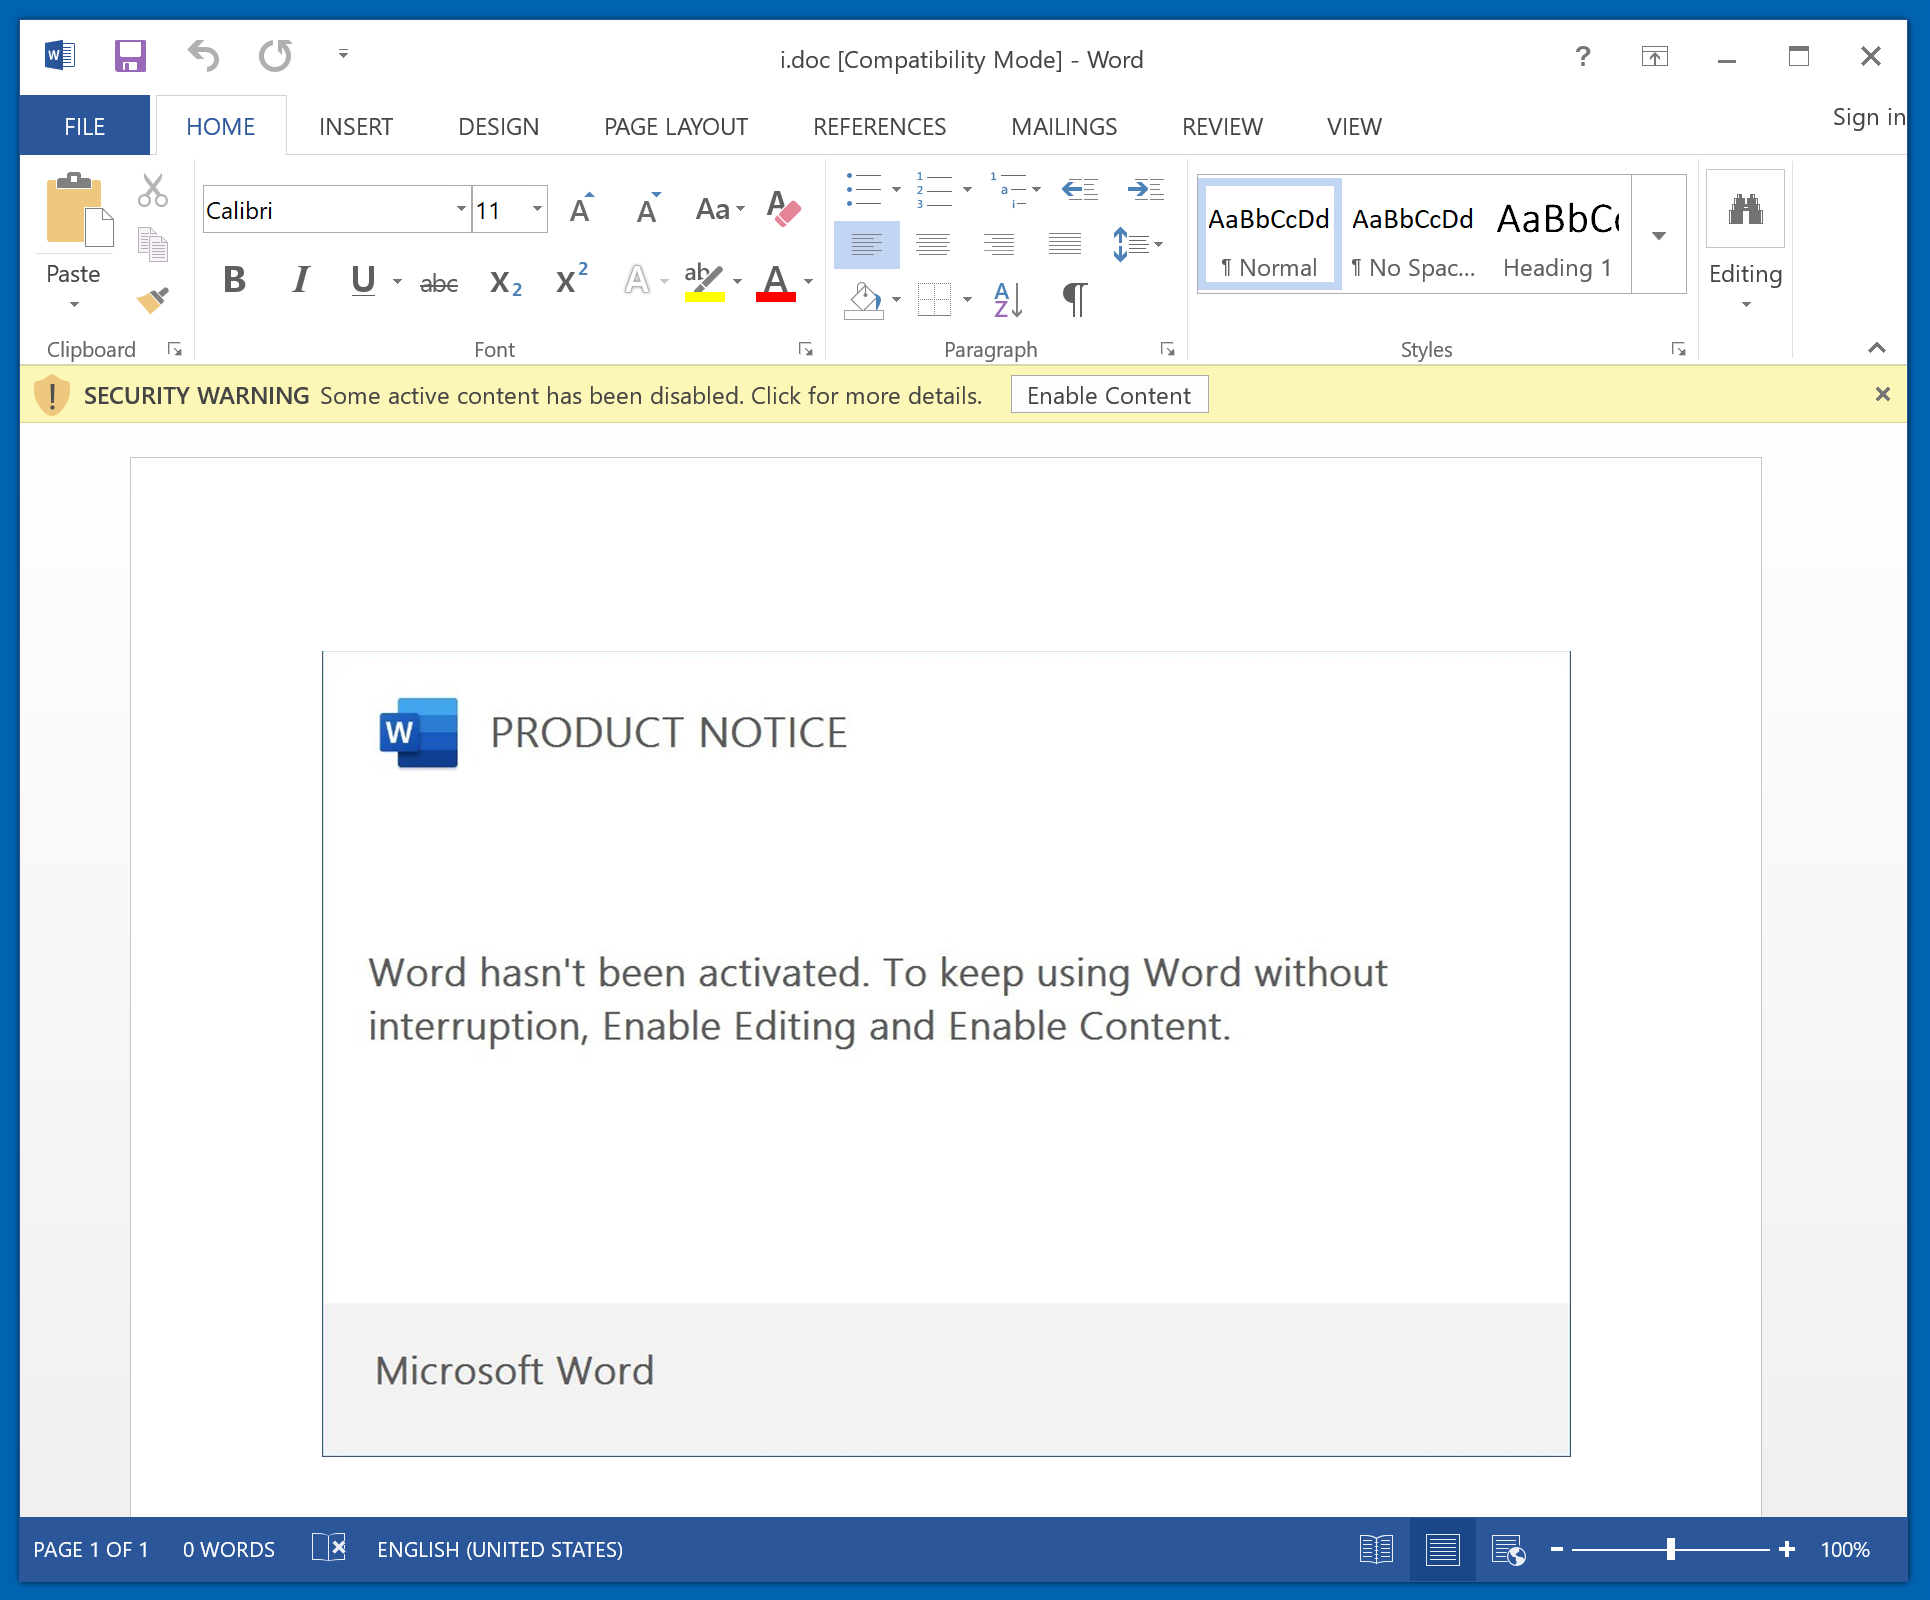This screenshot has width=1930, height=1600.
Task: Click the Numbering list icon
Action: tap(934, 189)
